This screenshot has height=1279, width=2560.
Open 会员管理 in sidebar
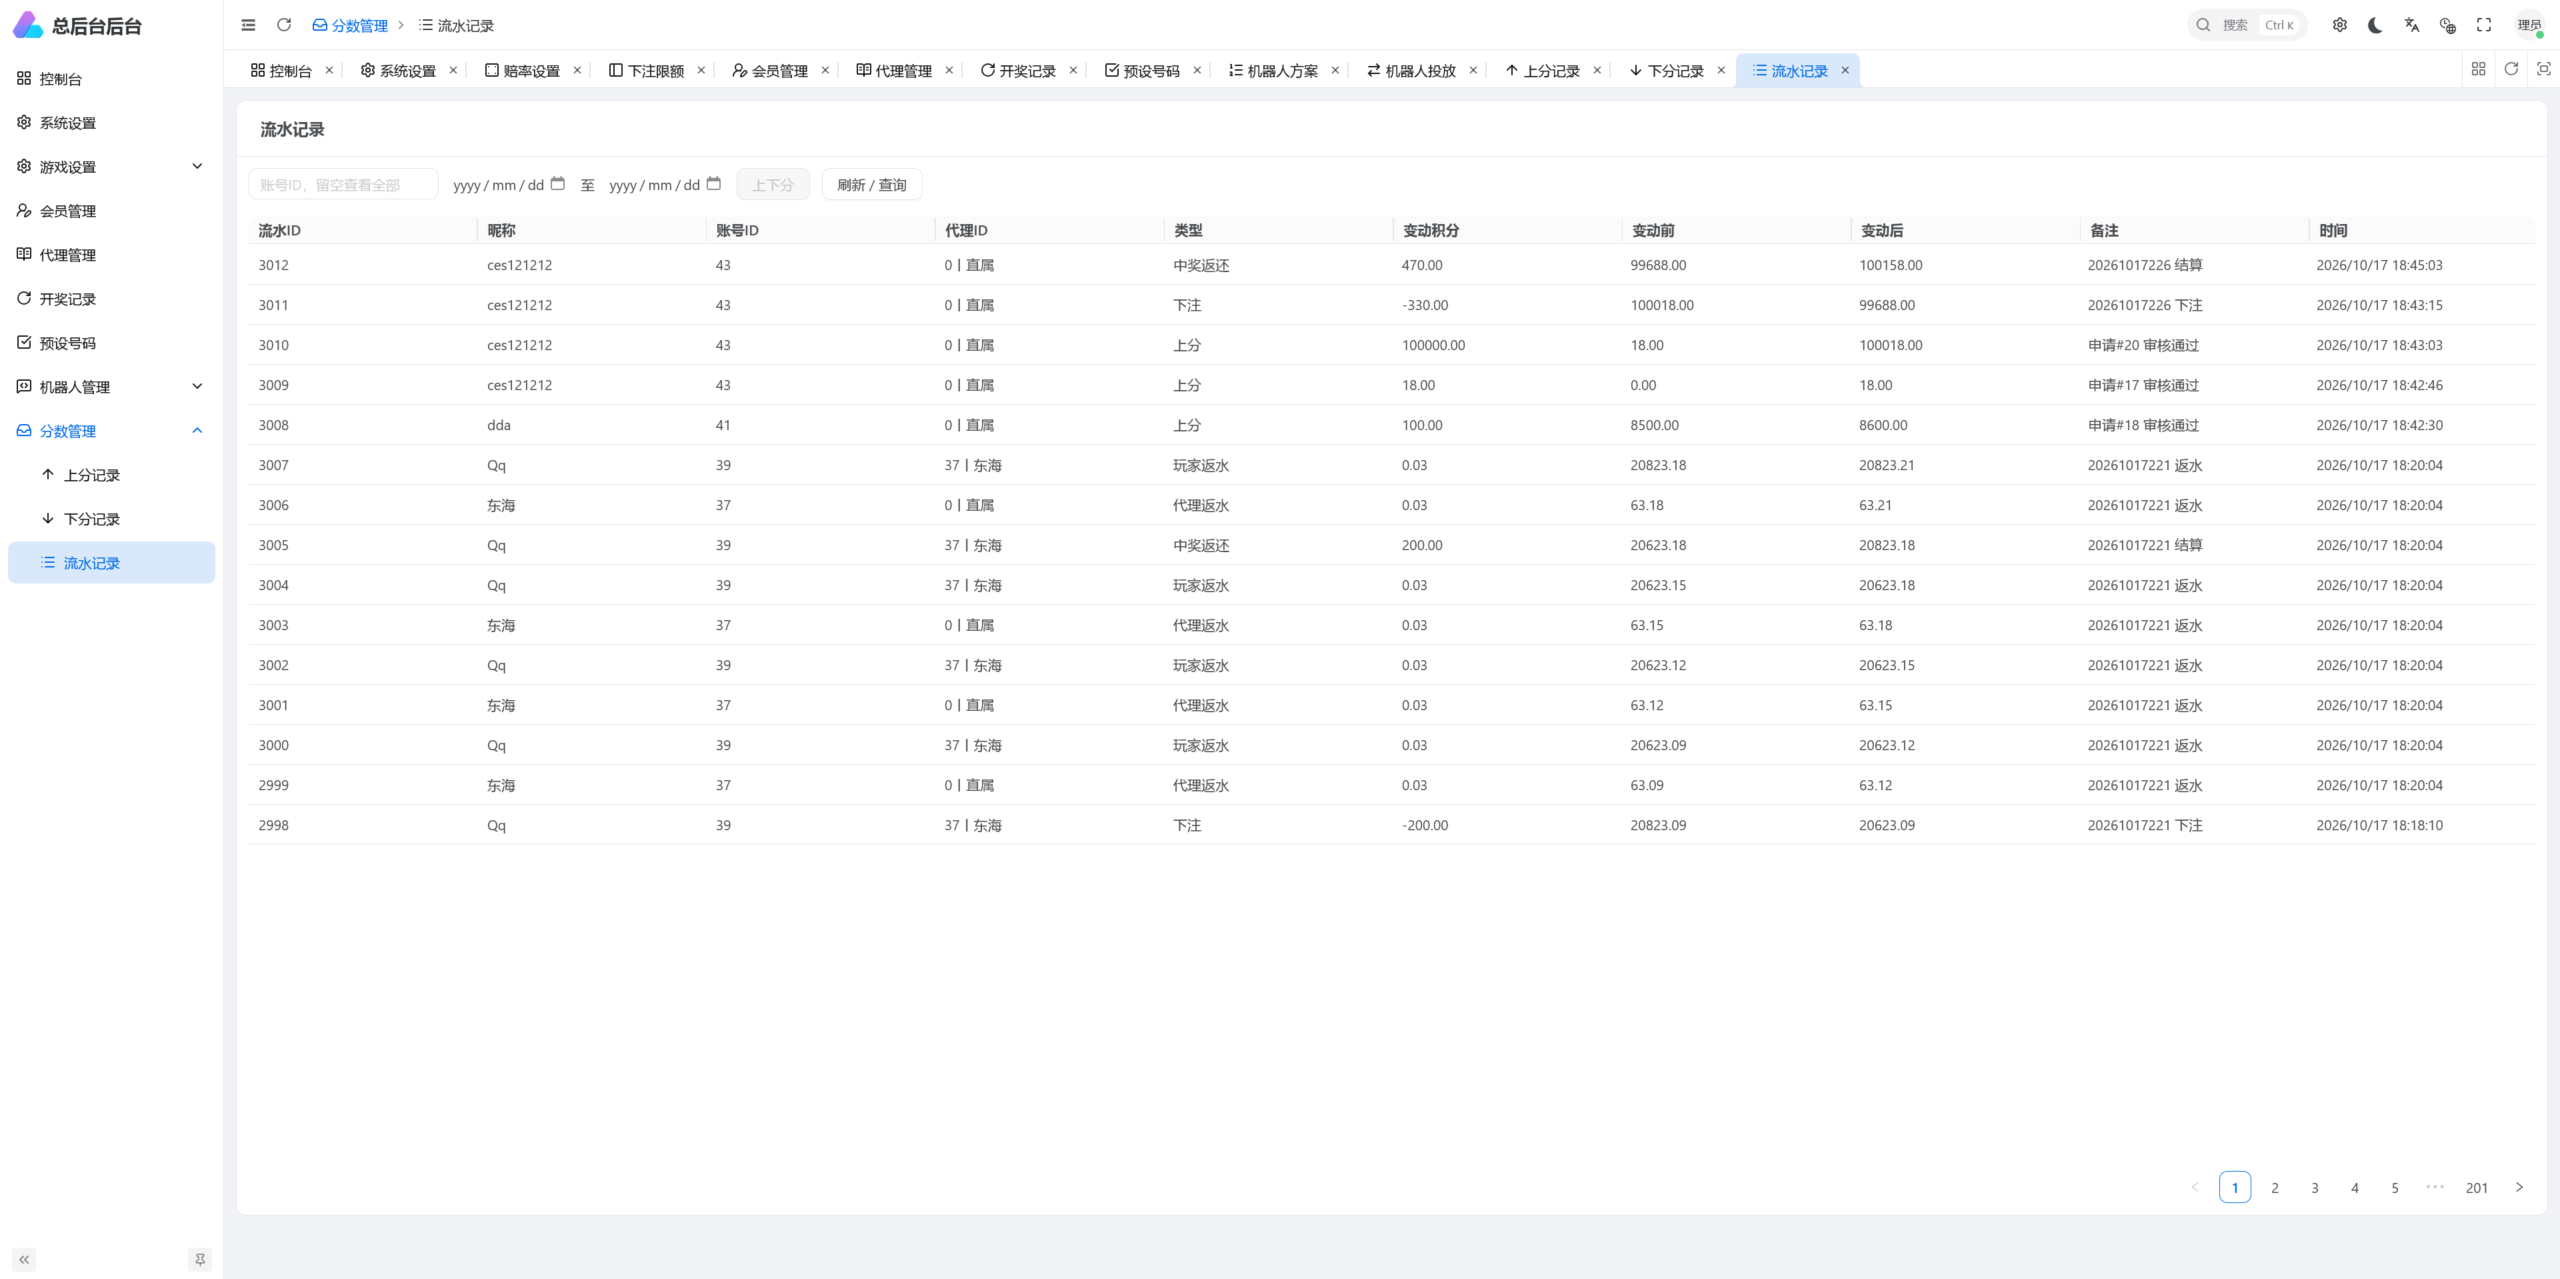pyautogui.click(x=111, y=211)
